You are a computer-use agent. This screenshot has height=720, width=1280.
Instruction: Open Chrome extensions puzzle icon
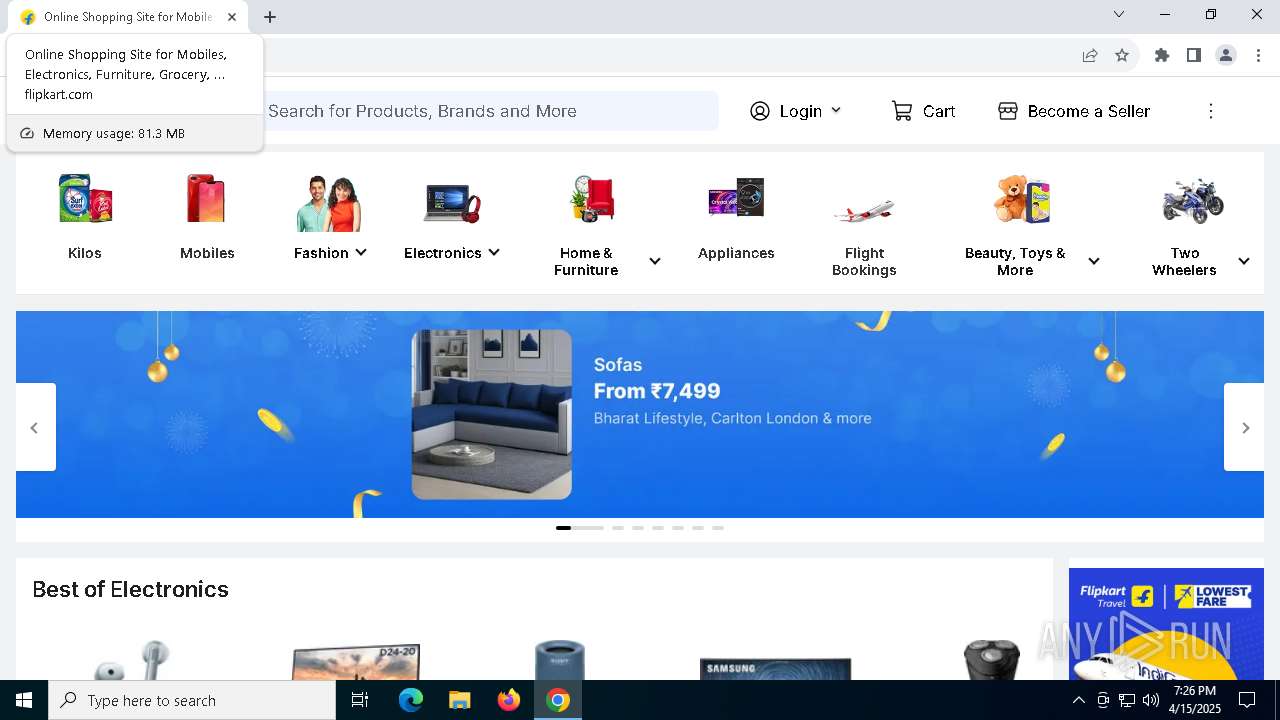tap(1161, 55)
